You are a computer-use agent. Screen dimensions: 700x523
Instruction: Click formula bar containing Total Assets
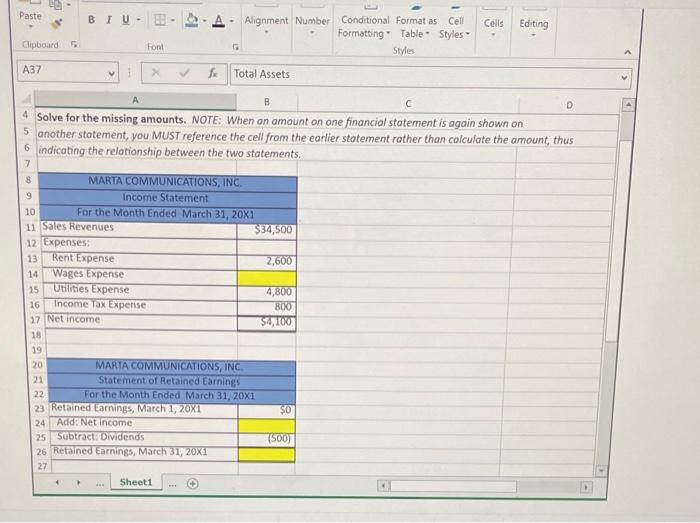click(x=424, y=75)
